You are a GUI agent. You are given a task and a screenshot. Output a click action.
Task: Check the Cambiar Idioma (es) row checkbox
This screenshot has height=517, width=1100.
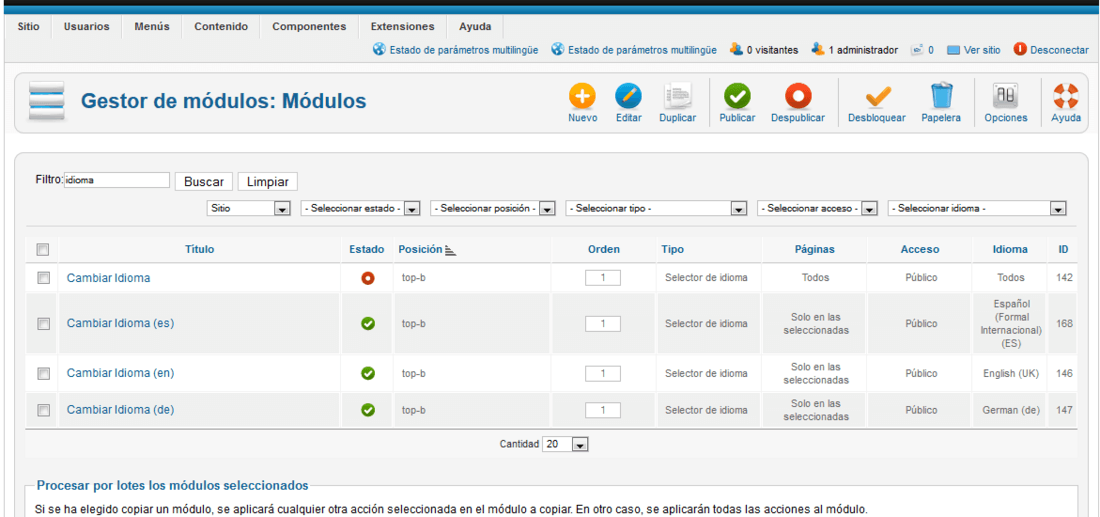click(43, 323)
